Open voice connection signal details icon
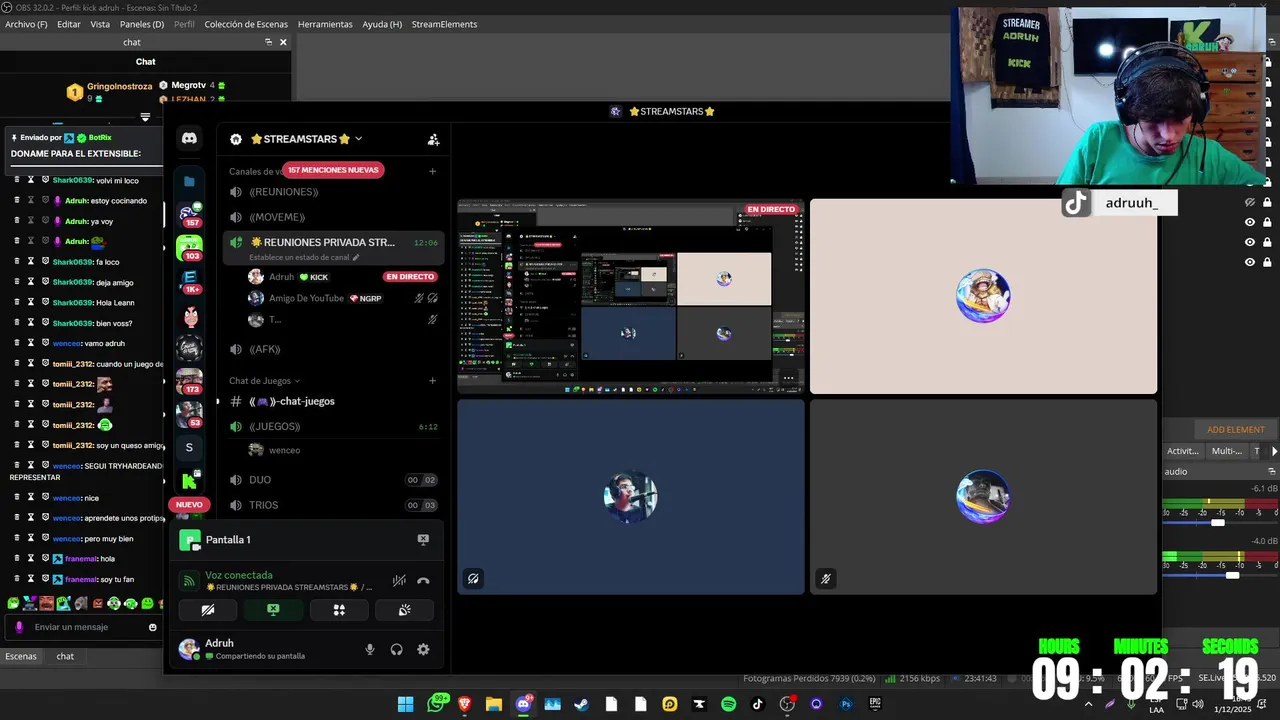 click(x=189, y=581)
